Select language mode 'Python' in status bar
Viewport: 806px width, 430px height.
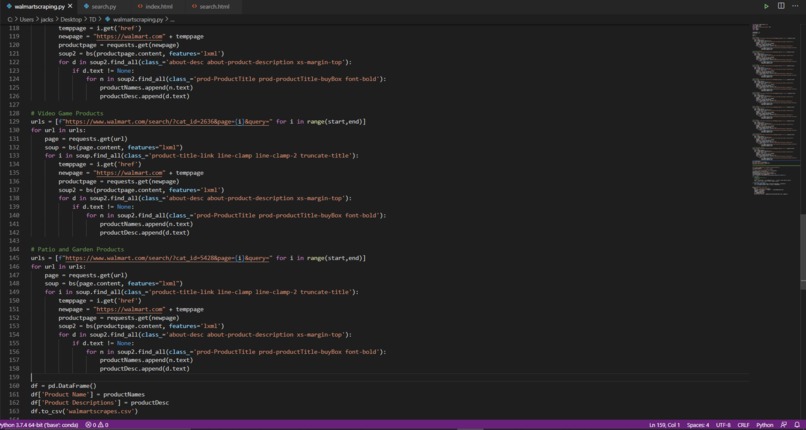tap(764, 425)
